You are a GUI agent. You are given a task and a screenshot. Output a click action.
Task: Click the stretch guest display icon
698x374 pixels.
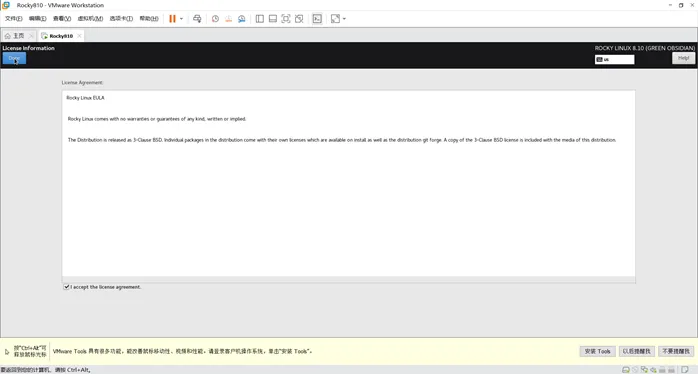tap(335, 19)
